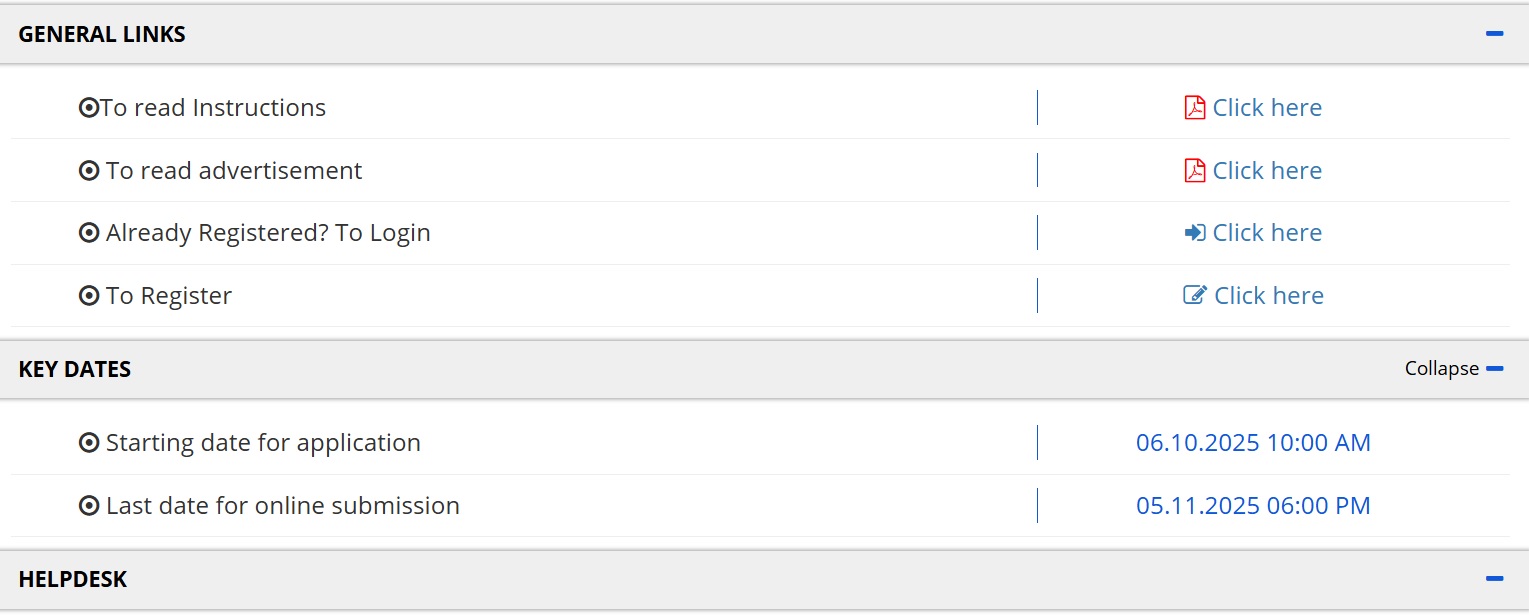Click the Key Dates header title

(x=75, y=369)
